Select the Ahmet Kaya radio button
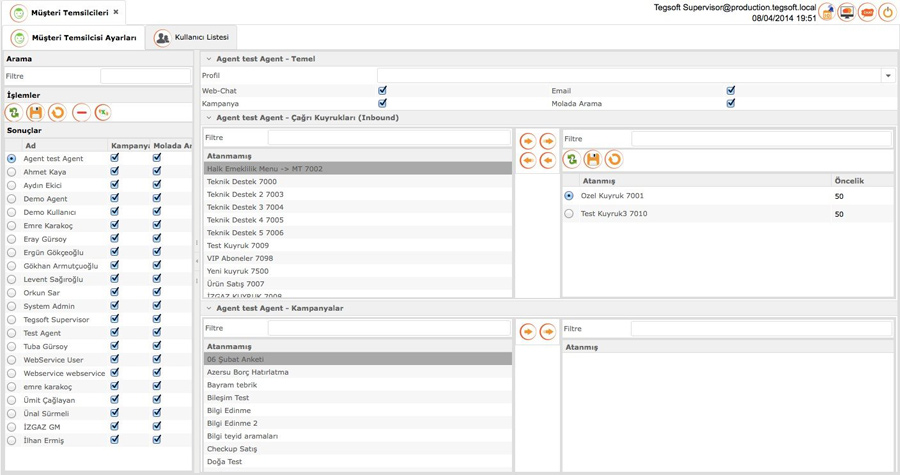The width and height of the screenshot is (900, 475). [x=11, y=172]
